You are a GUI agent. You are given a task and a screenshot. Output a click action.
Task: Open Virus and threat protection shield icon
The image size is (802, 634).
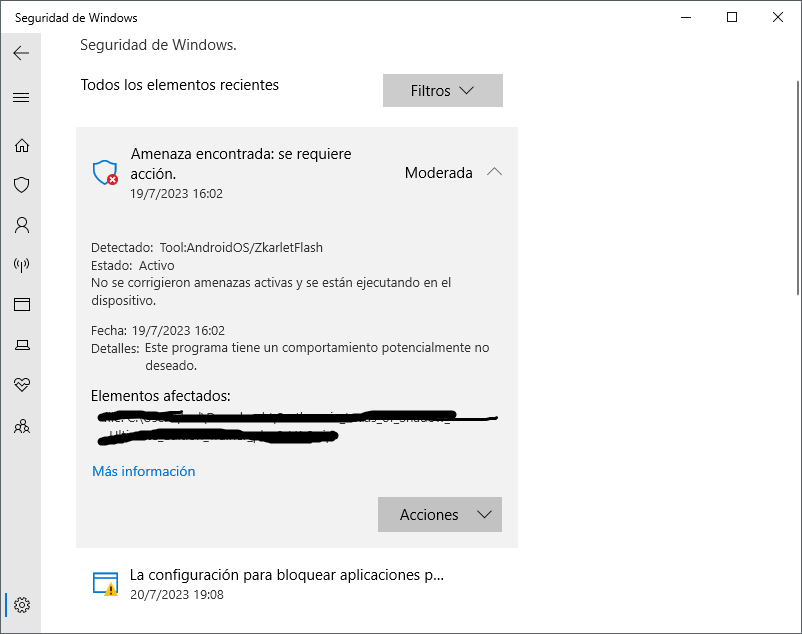tap(21, 185)
